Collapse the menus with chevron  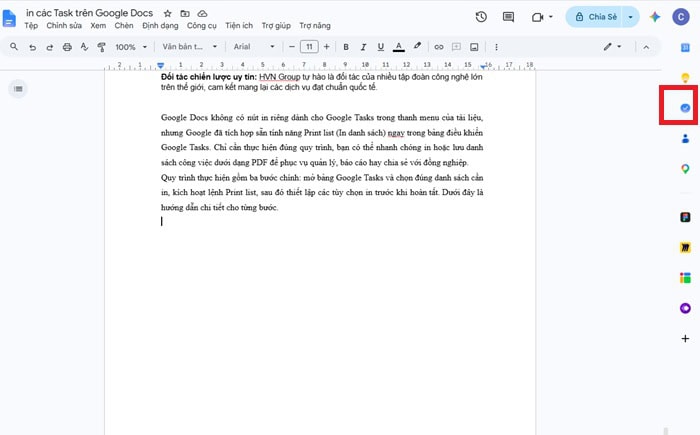point(646,47)
